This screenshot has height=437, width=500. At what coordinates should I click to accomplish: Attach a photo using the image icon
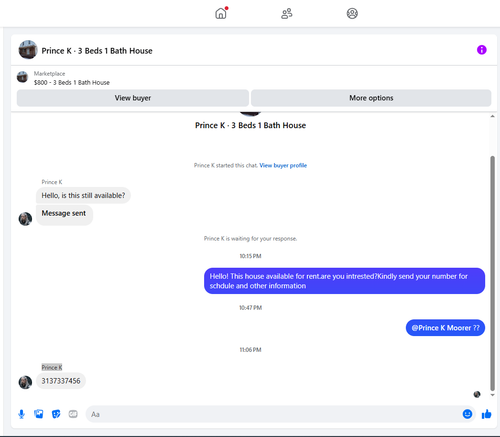click(39, 414)
